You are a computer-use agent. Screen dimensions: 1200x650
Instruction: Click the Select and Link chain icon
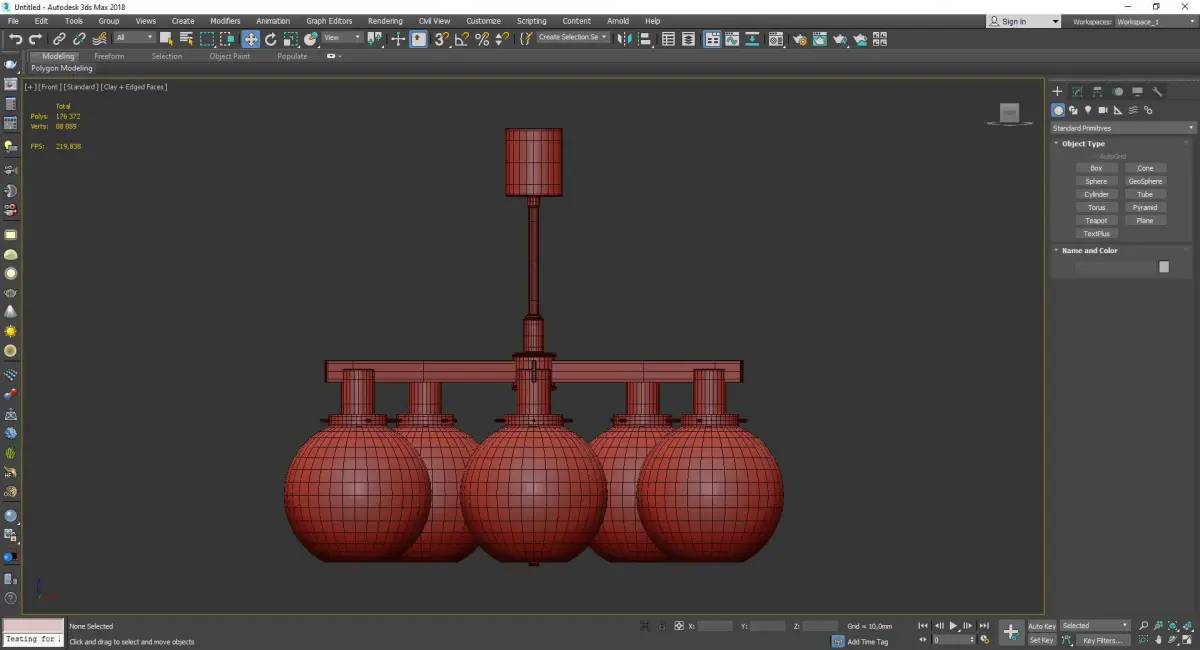[60, 39]
